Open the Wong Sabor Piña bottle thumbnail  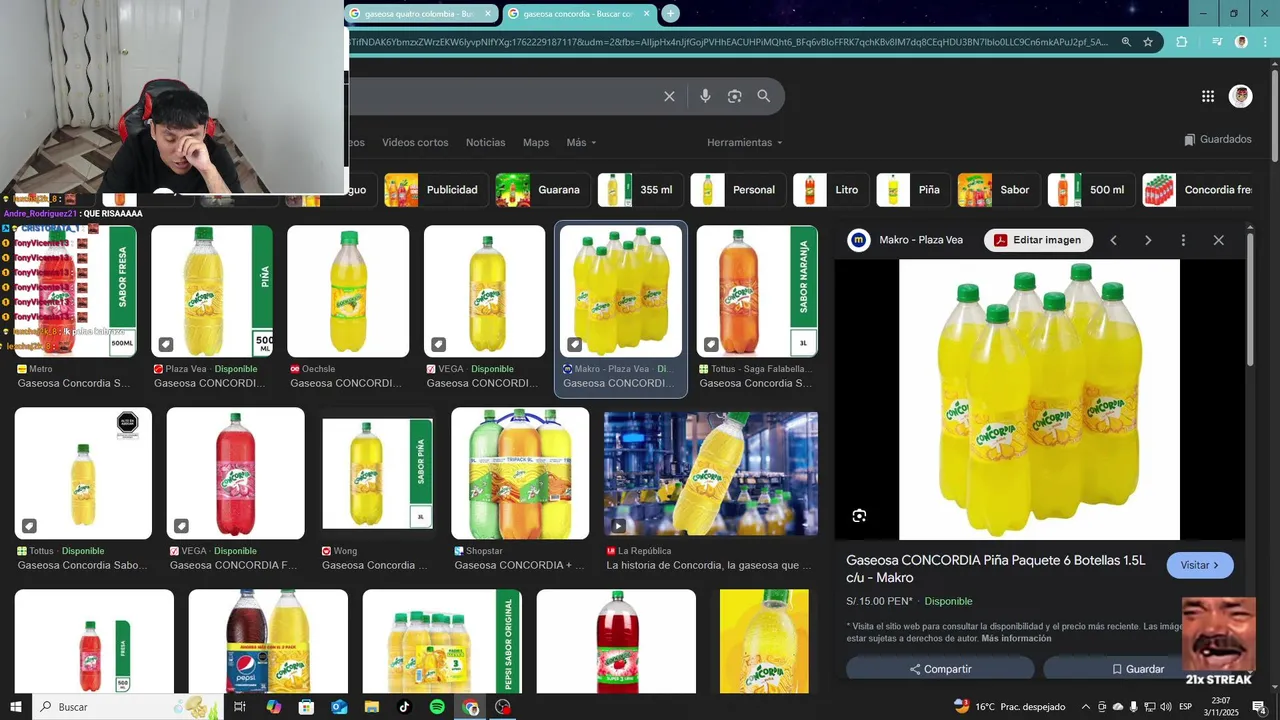pos(378,473)
